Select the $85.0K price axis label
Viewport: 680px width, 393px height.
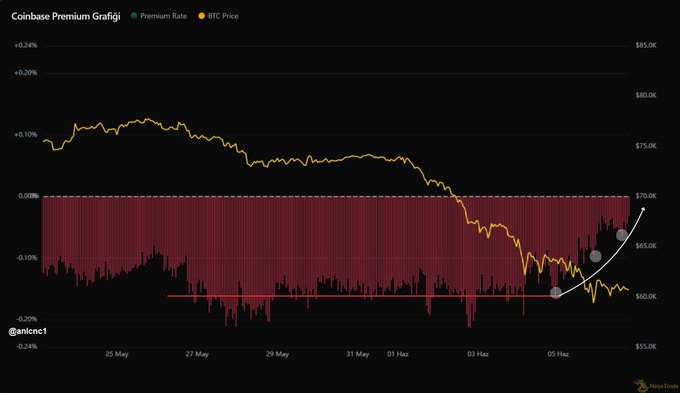646,45
